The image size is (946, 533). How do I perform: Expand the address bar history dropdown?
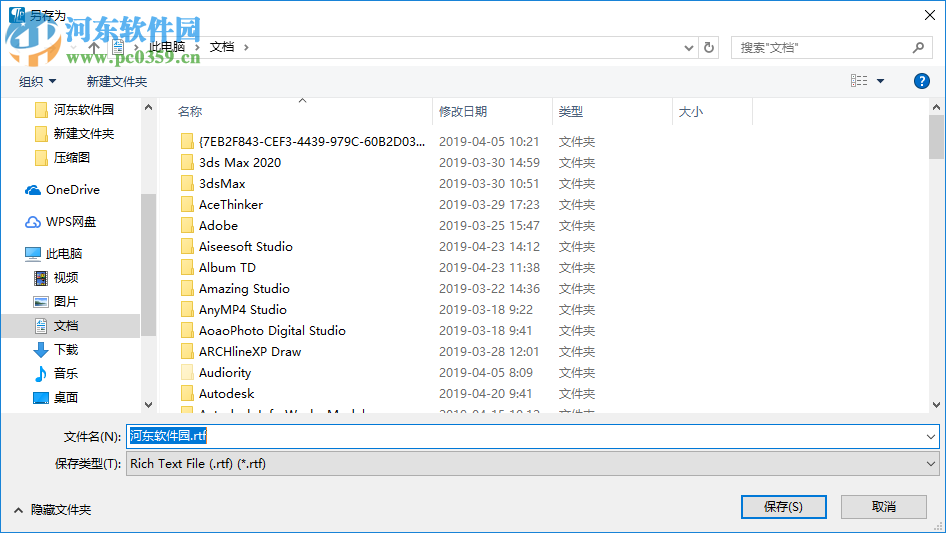688,48
